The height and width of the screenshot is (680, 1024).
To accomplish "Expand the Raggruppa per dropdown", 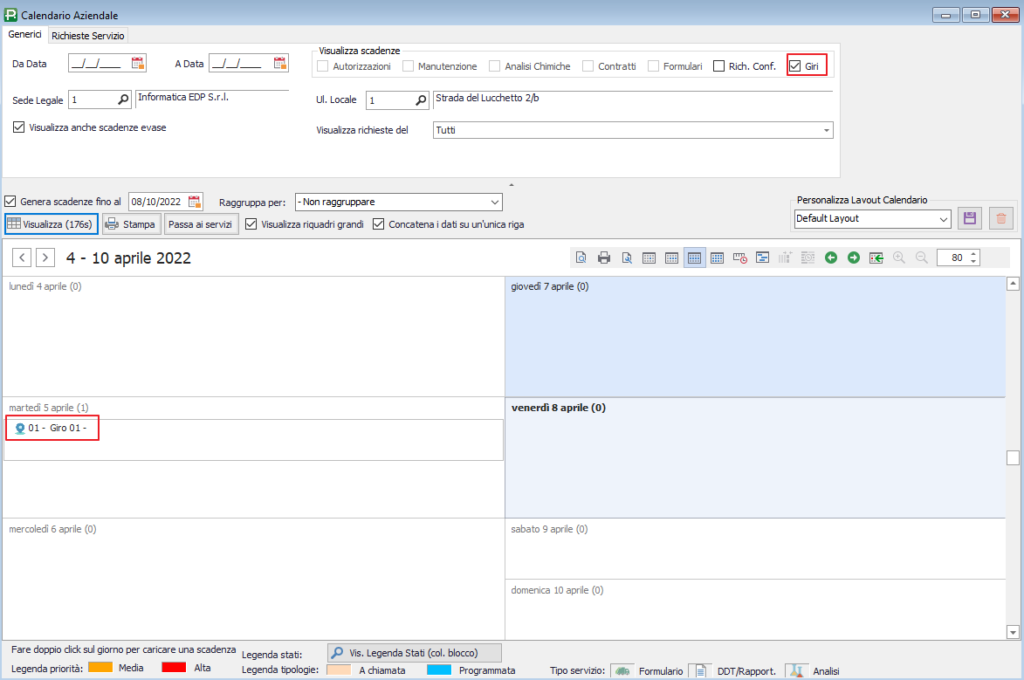I will 495,201.
